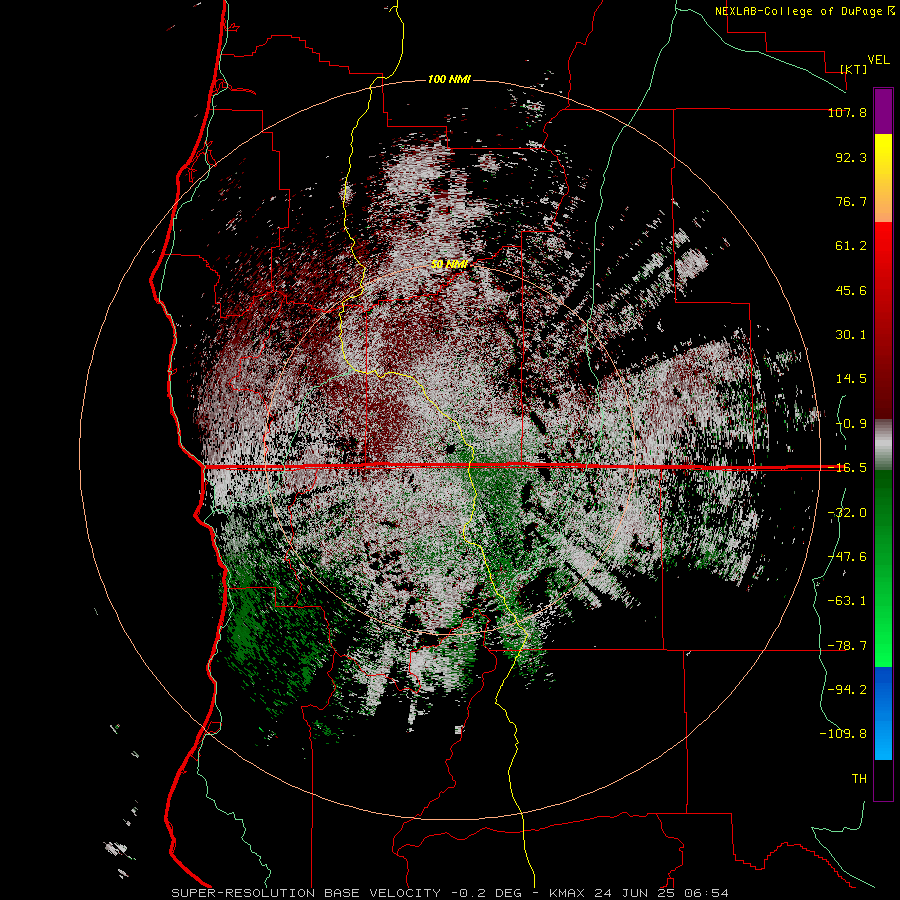The image size is (900, 900).
Task: Select the 76.7 legend value
Action: tap(851, 201)
